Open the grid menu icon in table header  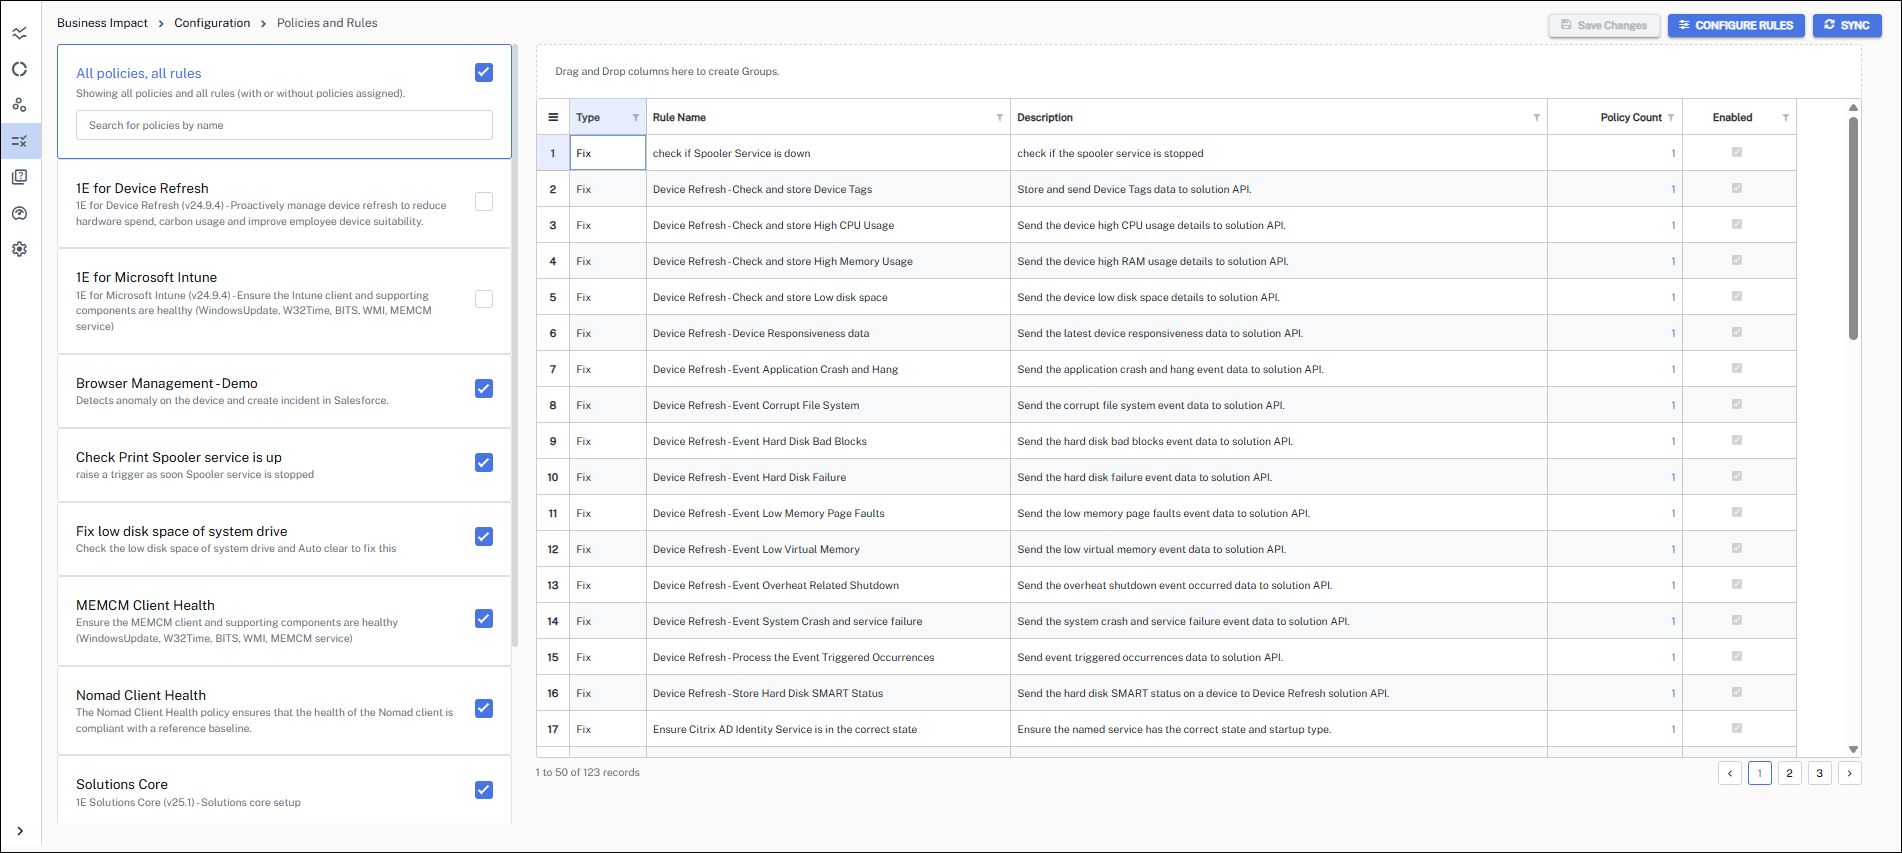point(553,117)
